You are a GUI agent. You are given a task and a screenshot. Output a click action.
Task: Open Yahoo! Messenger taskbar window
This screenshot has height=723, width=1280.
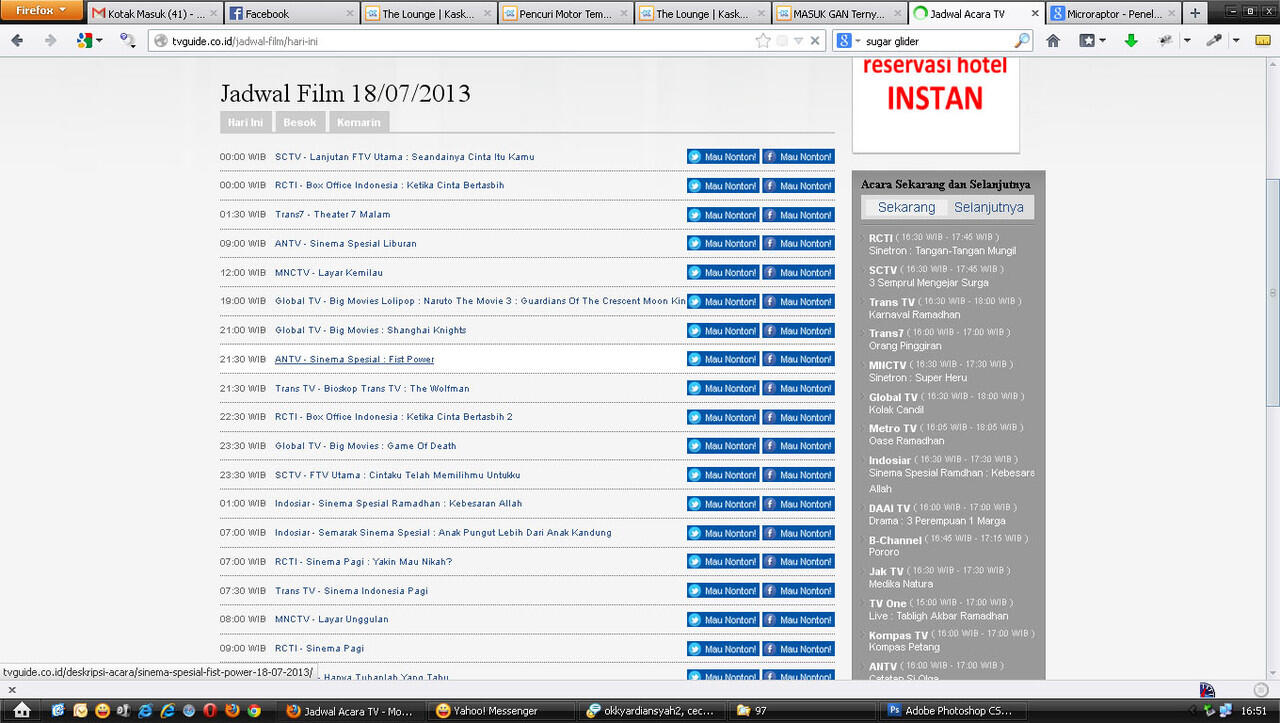coord(500,711)
